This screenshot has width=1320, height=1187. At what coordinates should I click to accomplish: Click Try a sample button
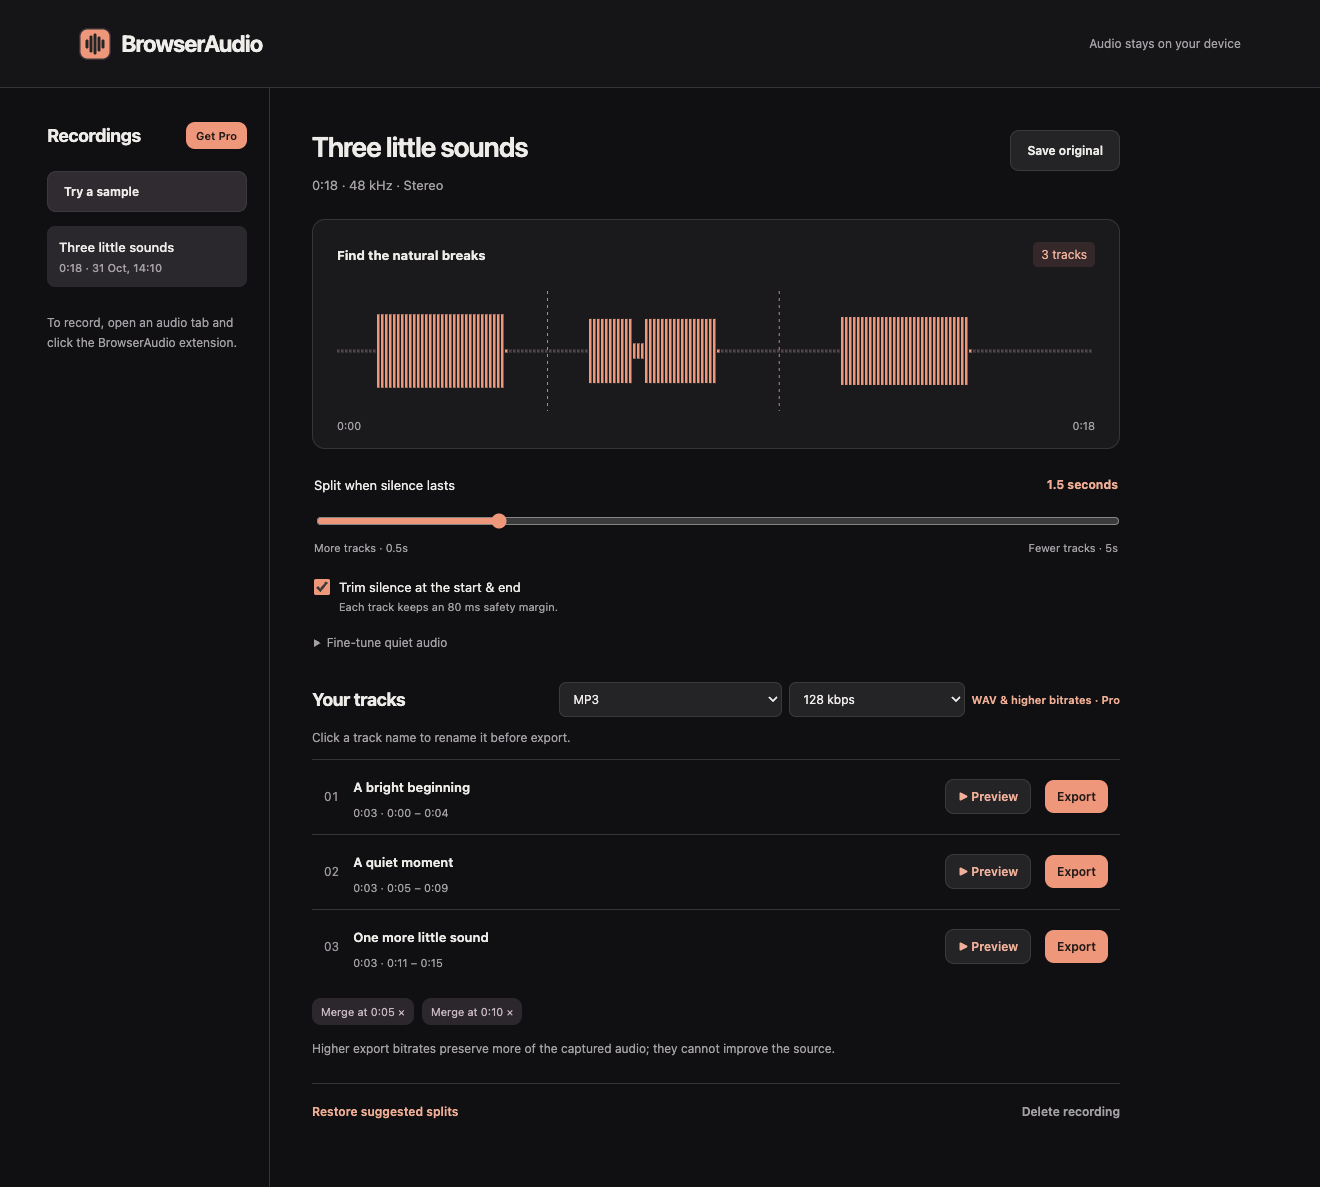pos(147,192)
